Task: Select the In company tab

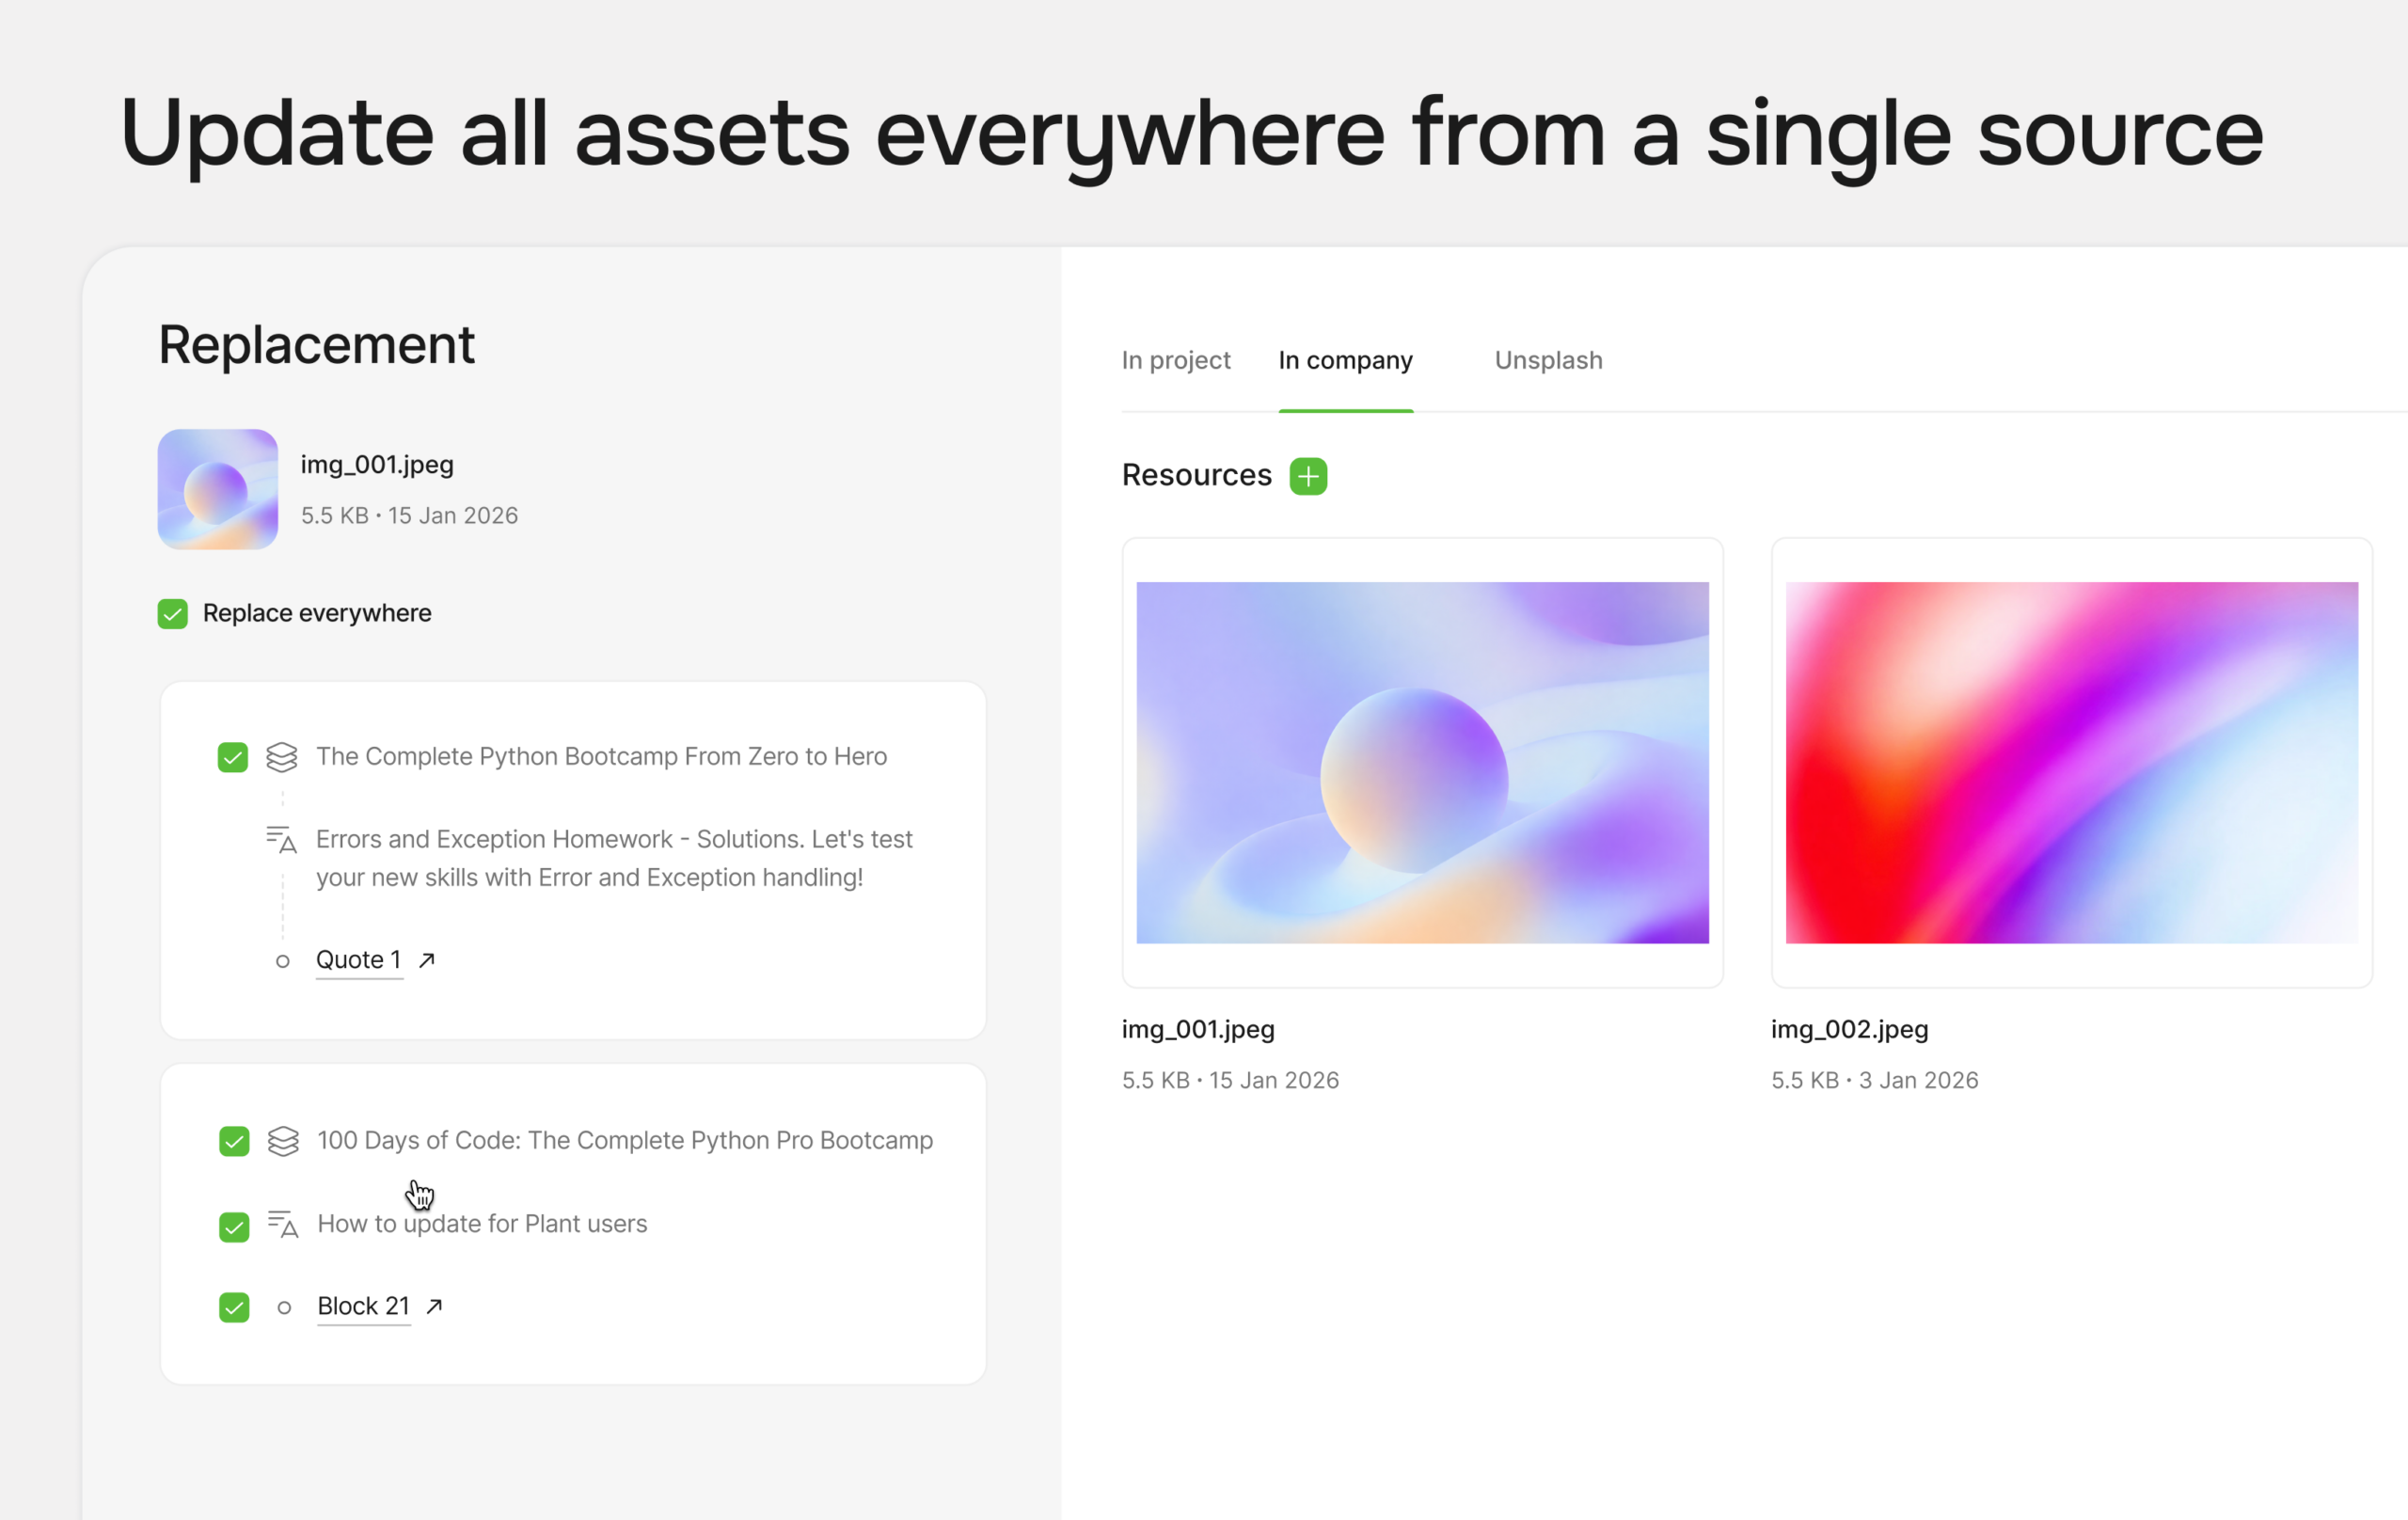Action: coord(1345,360)
